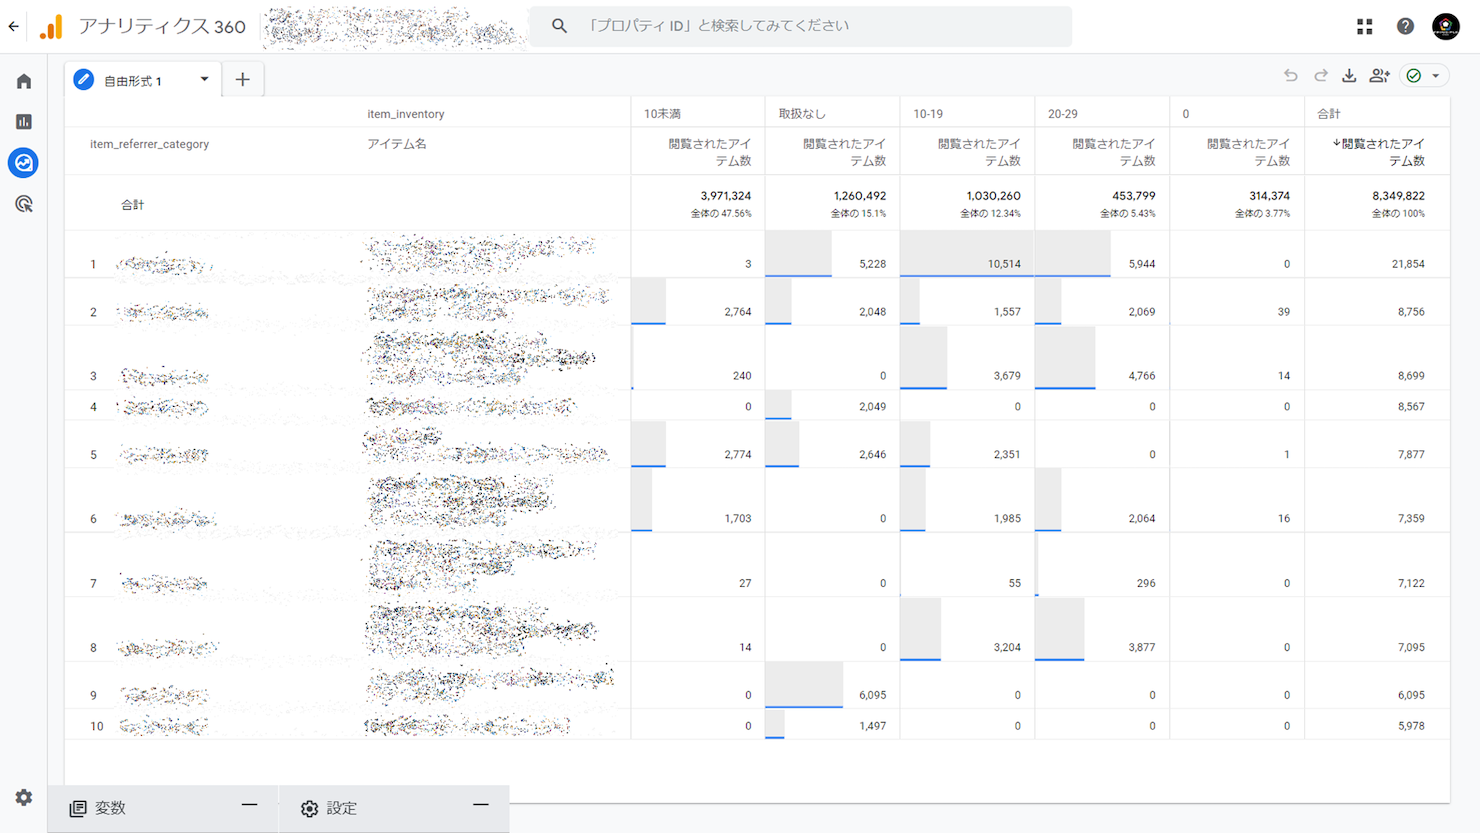This screenshot has width=1480, height=833.
Task: Share exploration with add-people icon
Action: 1380,76
